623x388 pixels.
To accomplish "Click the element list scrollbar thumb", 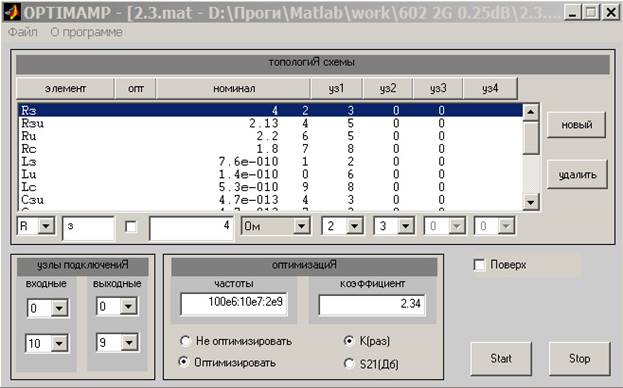I will (531, 138).
